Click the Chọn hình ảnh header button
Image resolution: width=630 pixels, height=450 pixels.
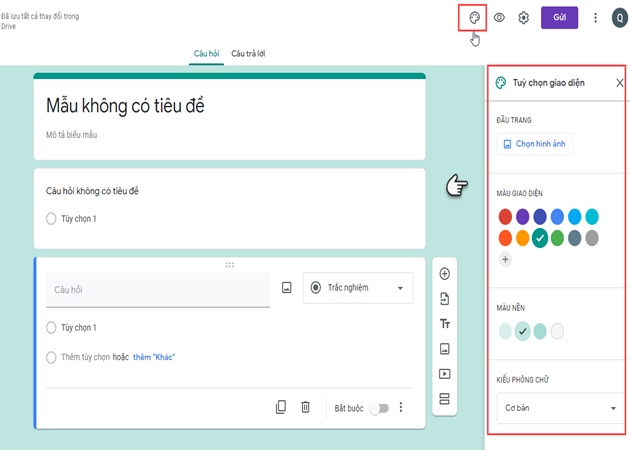(x=535, y=144)
